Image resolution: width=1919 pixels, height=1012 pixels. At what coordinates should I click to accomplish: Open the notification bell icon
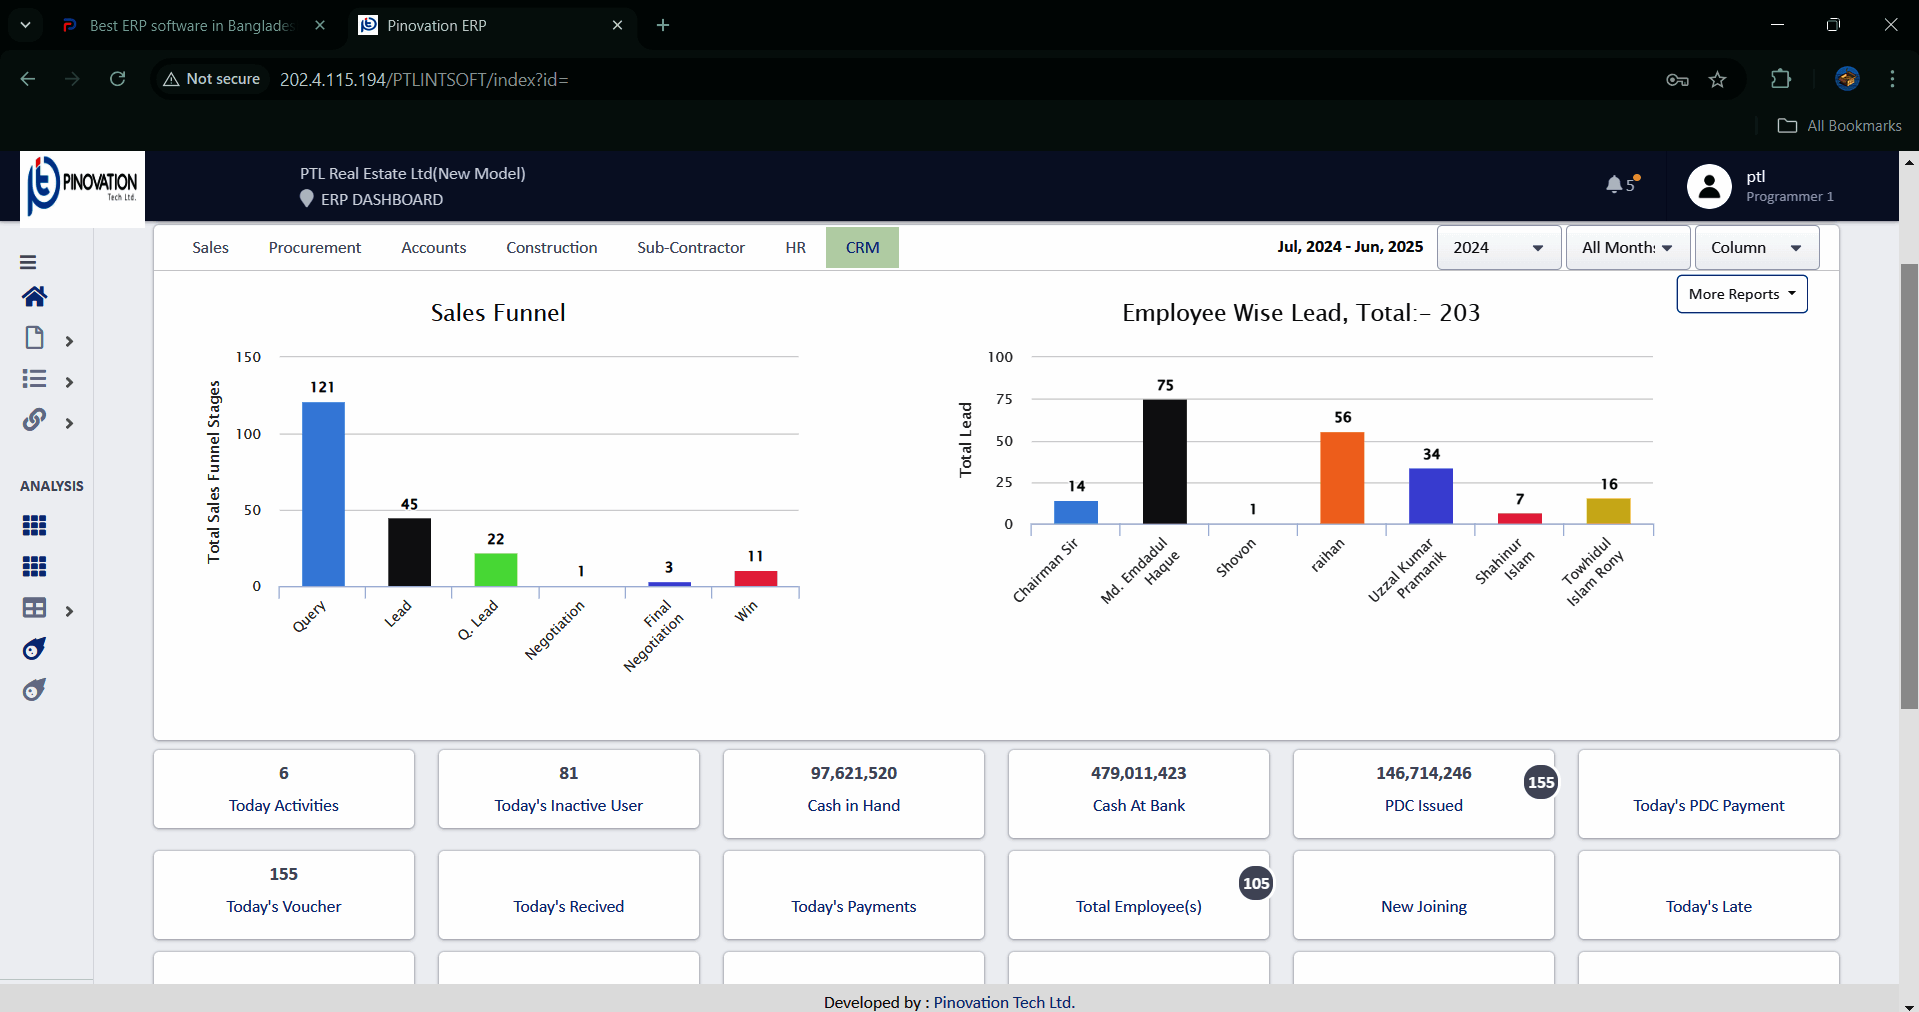click(x=1614, y=185)
